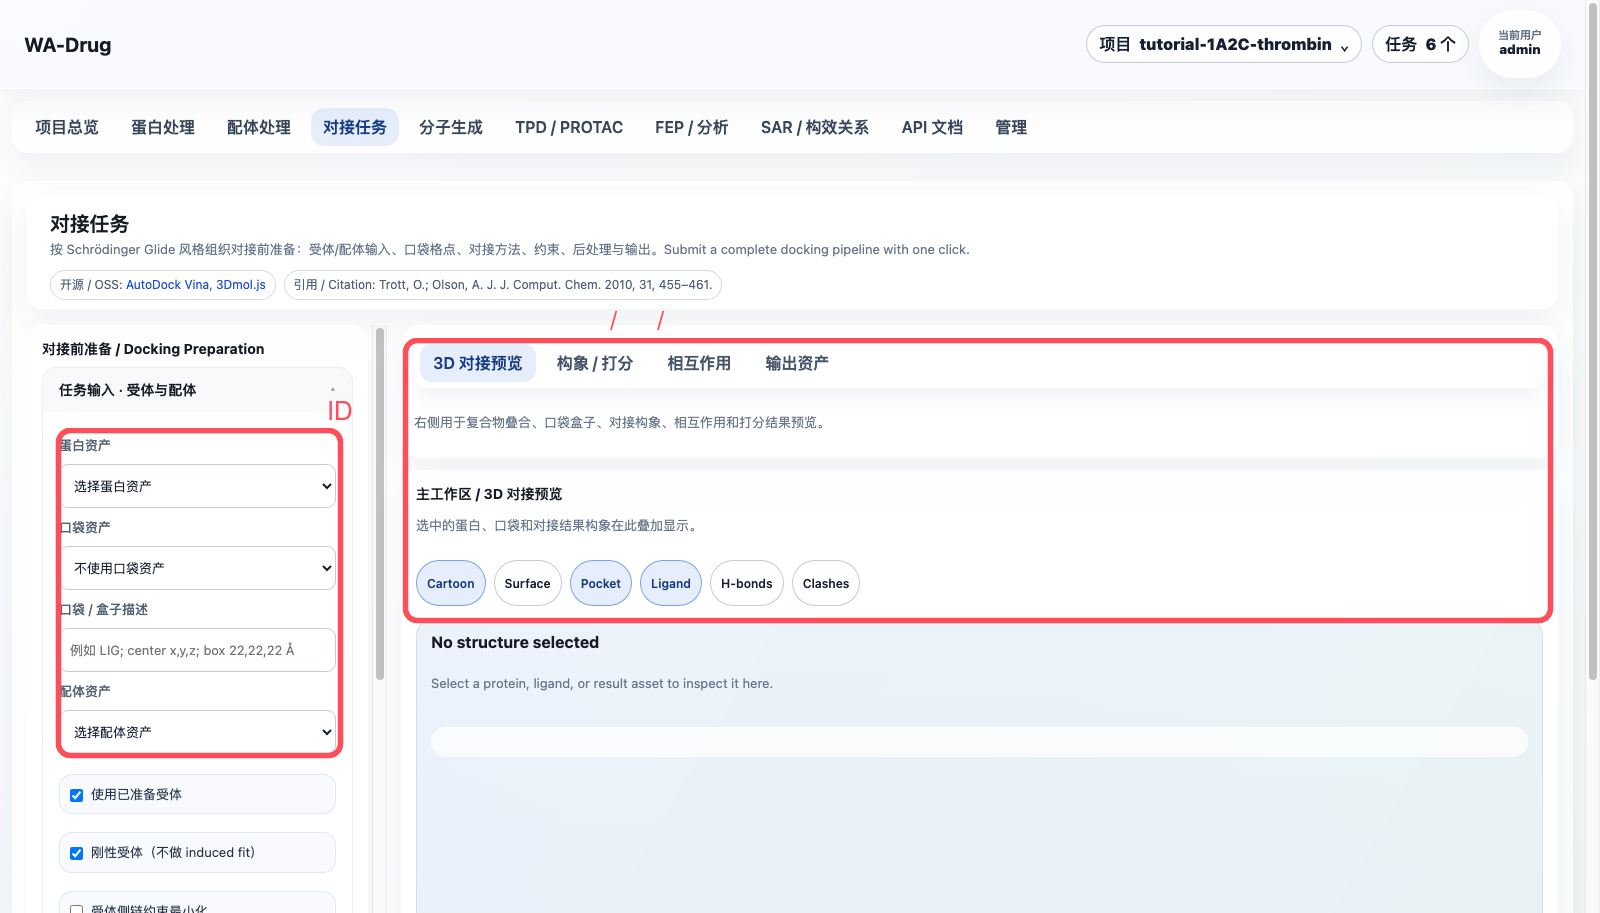Open the 3Dmol.js link

[241, 285]
